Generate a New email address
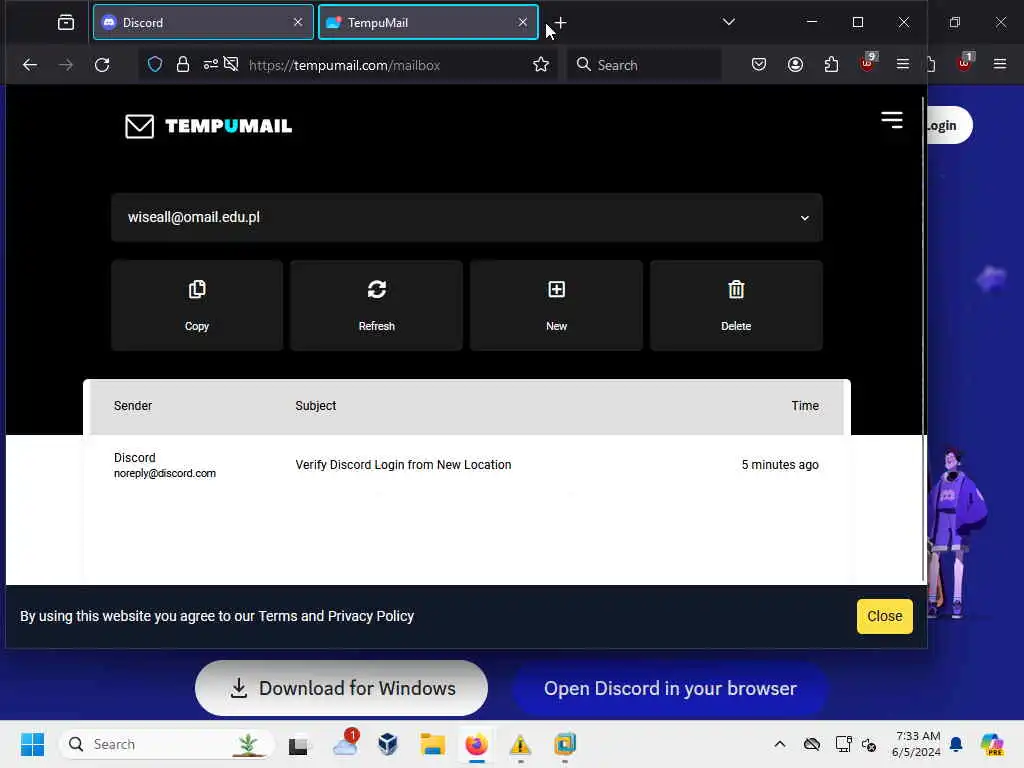 (x=556, y=305)
